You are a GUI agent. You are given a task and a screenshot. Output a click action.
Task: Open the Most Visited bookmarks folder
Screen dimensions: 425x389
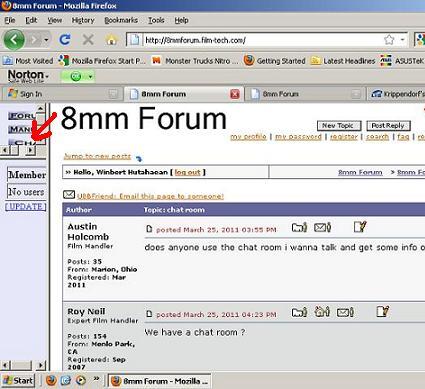coord(28,61)
